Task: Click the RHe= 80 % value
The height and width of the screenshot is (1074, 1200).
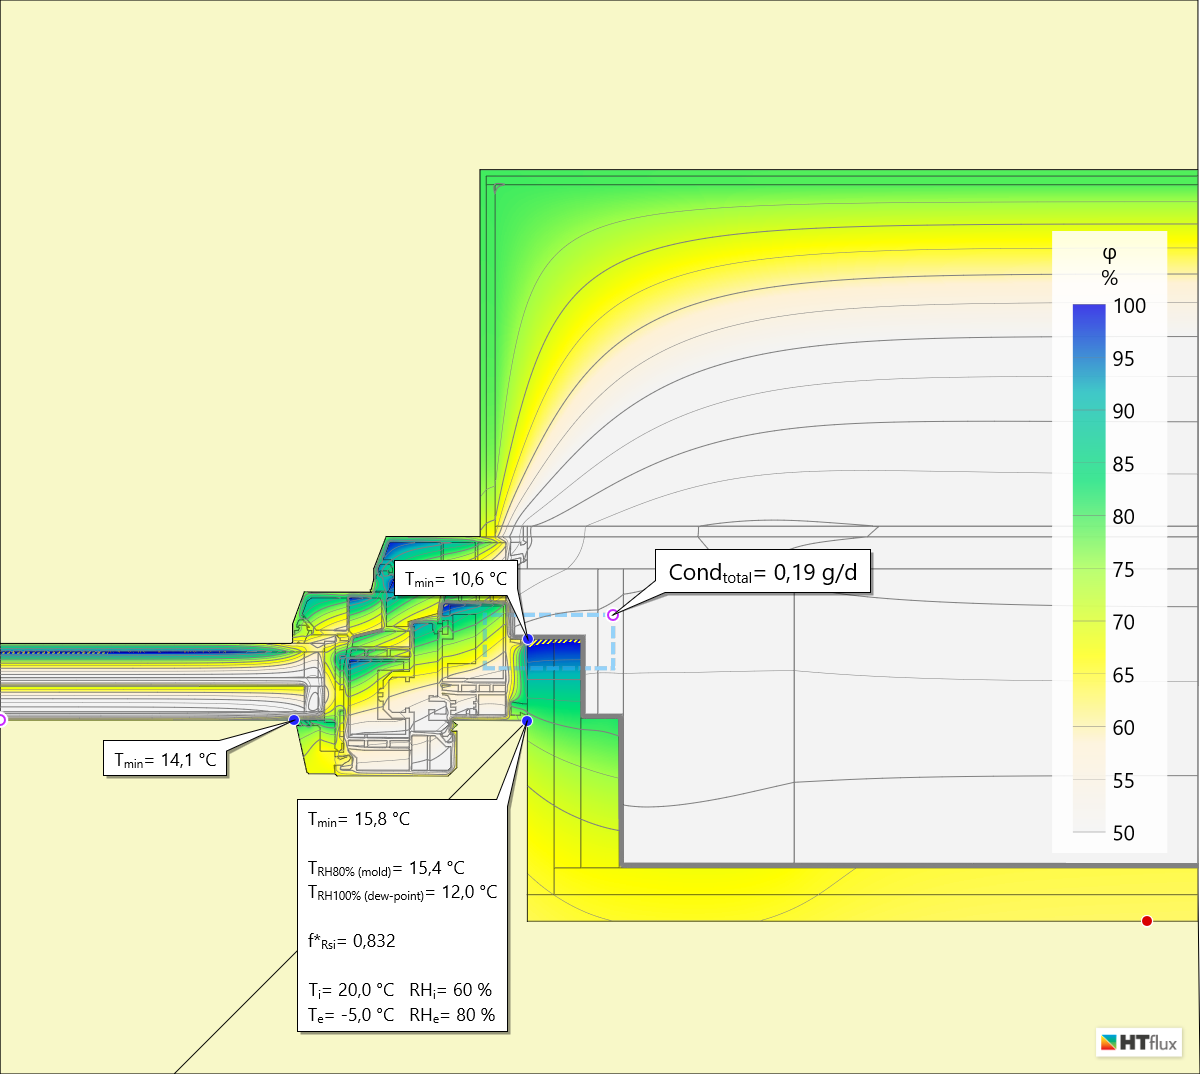Action: (x=452, y=1015)
